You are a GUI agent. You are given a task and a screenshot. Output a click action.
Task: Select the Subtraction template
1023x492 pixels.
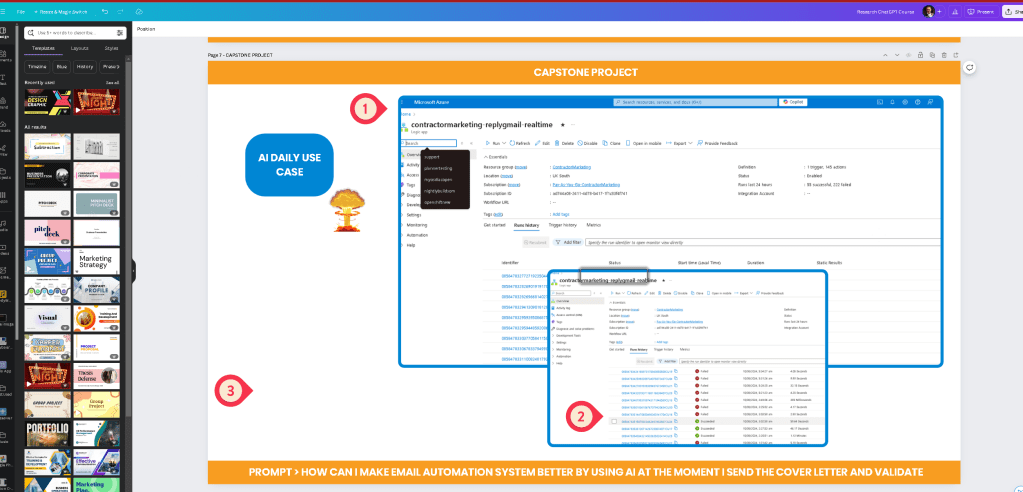48,147
